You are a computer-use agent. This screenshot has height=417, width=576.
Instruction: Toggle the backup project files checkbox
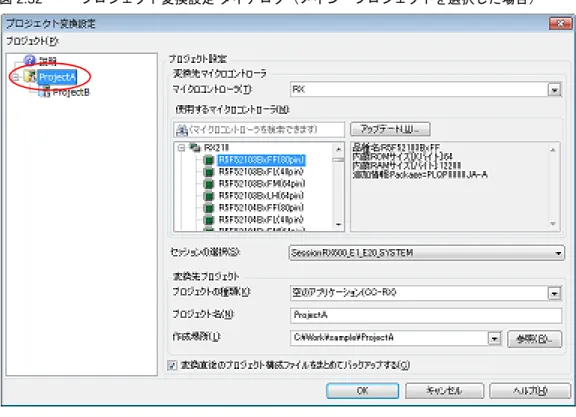point(172,365)
